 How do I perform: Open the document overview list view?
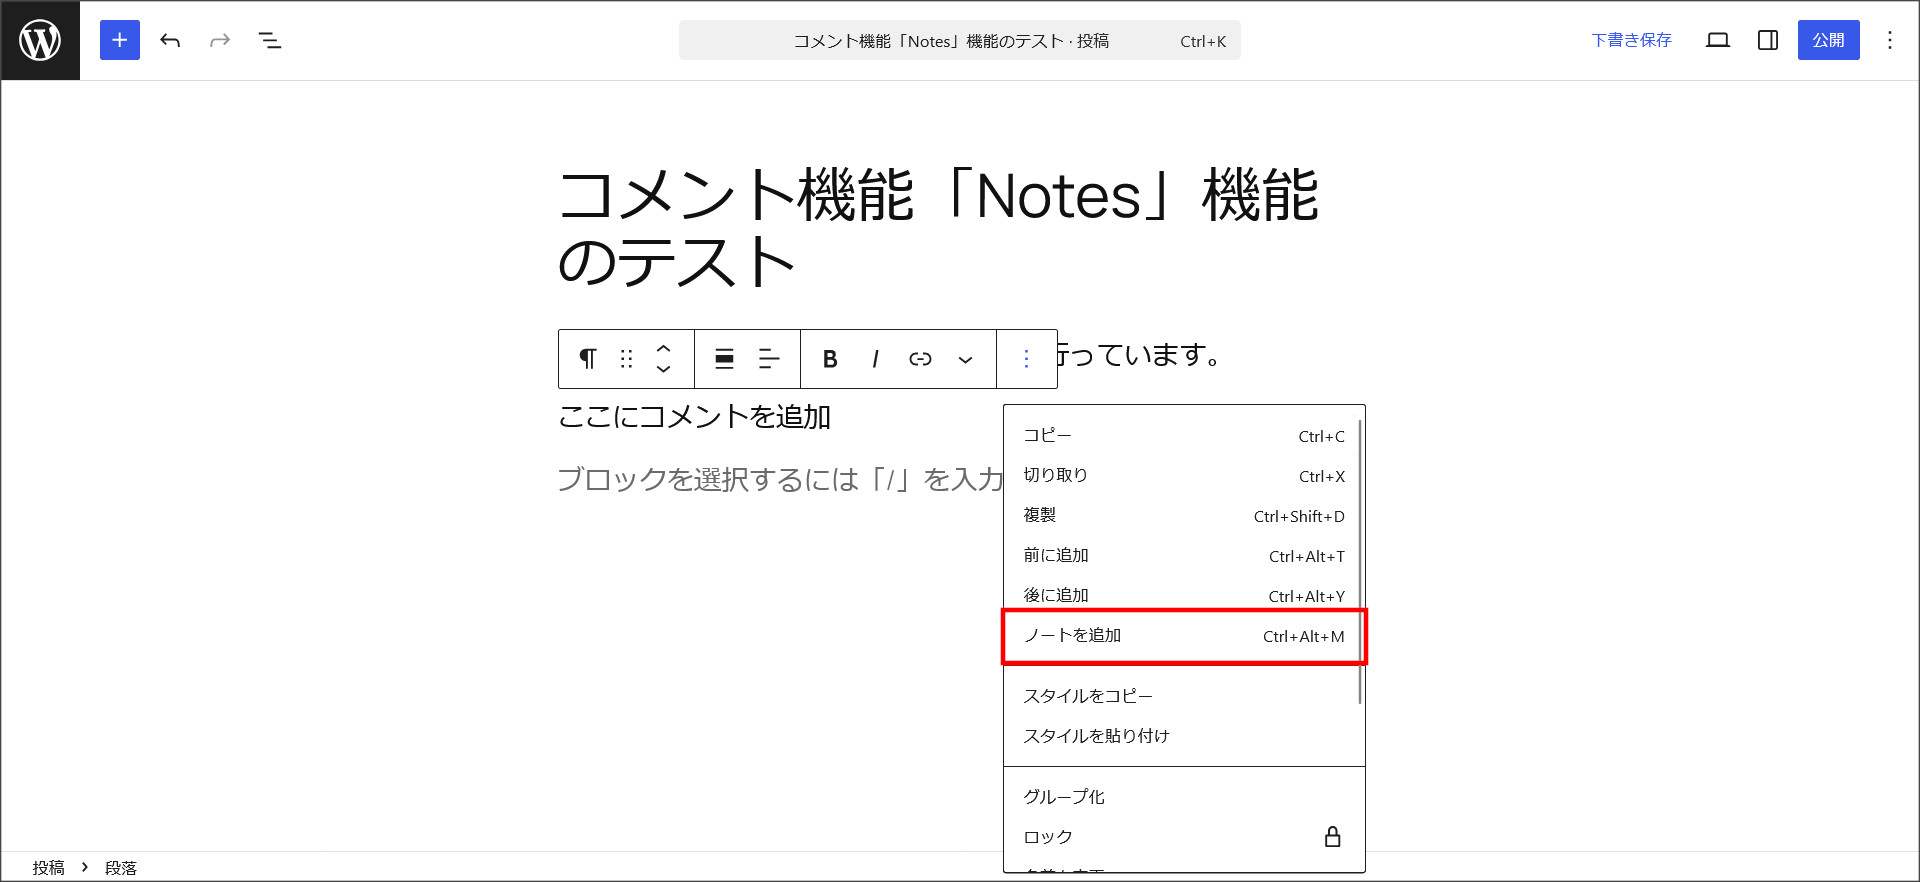click(270, 40)
